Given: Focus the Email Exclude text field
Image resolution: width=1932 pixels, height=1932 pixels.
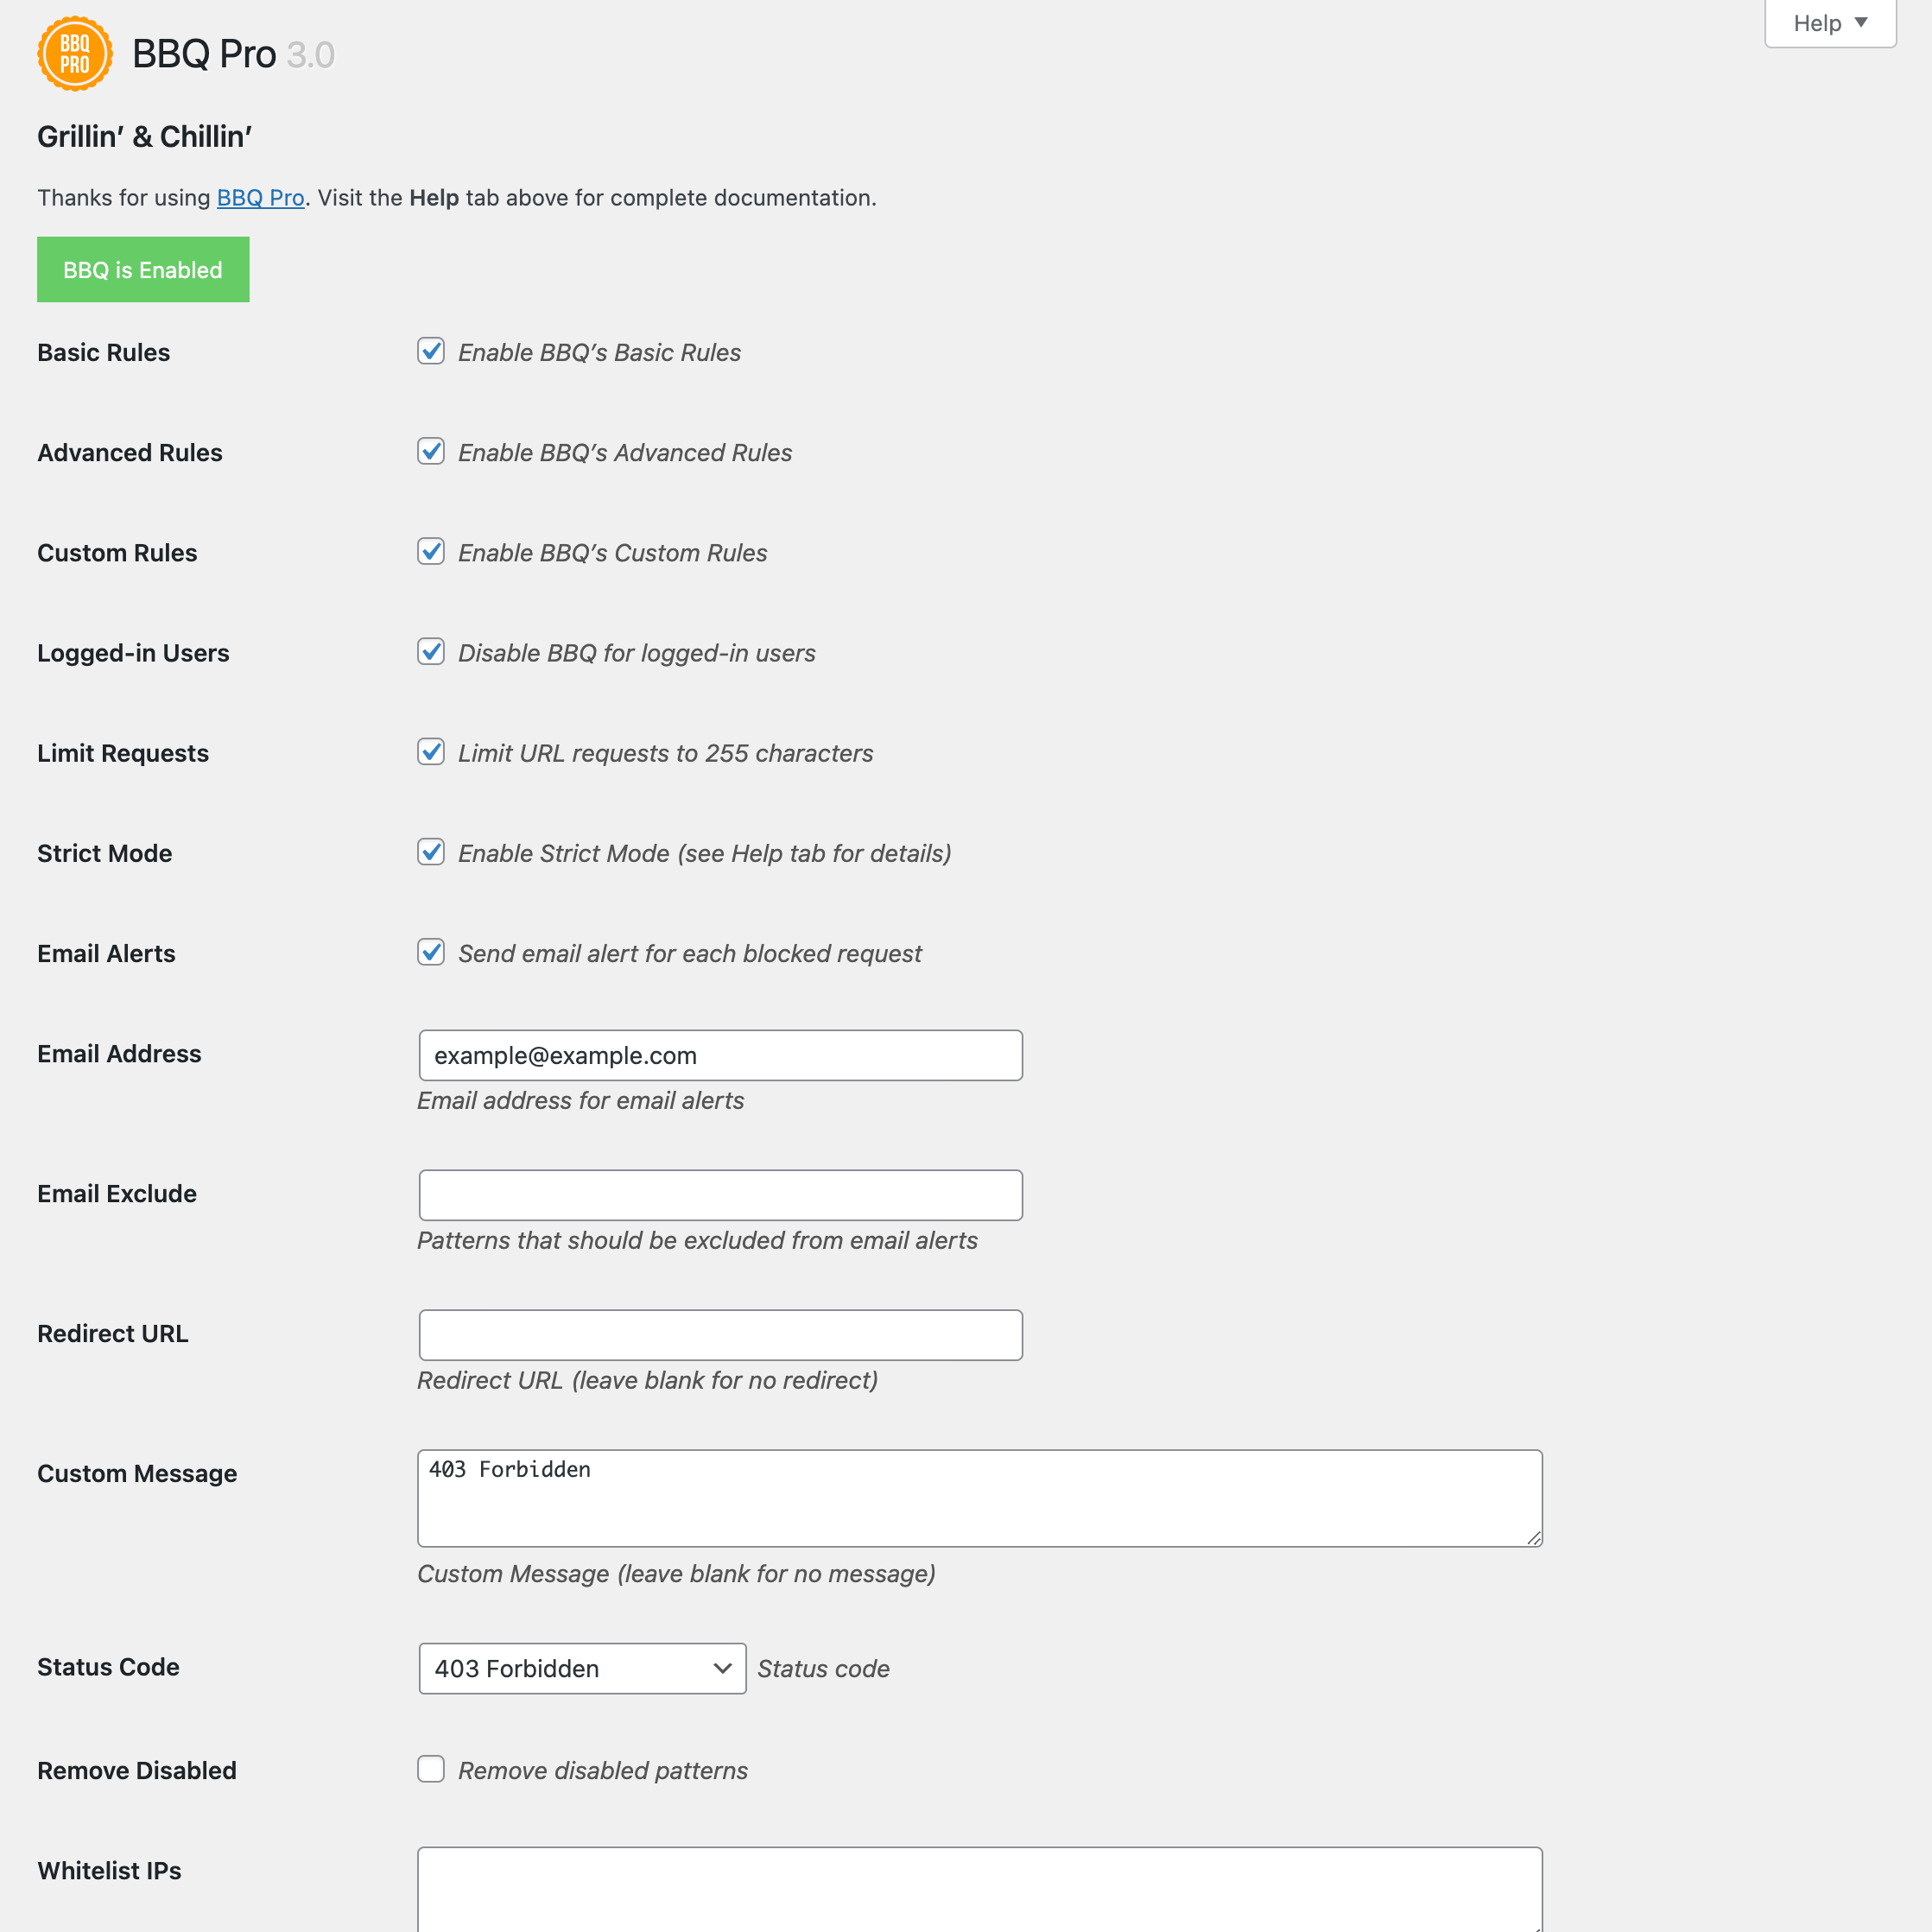Looking at the screenshot, I should 720,1195.
